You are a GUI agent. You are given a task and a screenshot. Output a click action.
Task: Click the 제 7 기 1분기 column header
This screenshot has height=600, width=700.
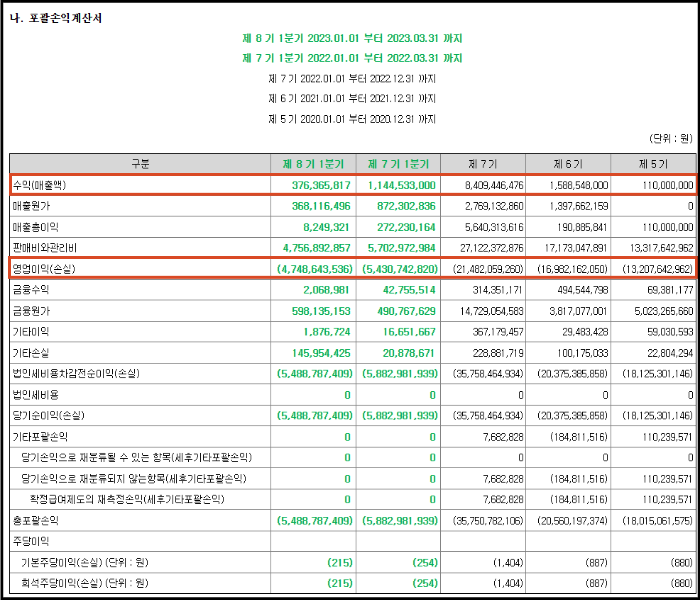pos(398,164)
